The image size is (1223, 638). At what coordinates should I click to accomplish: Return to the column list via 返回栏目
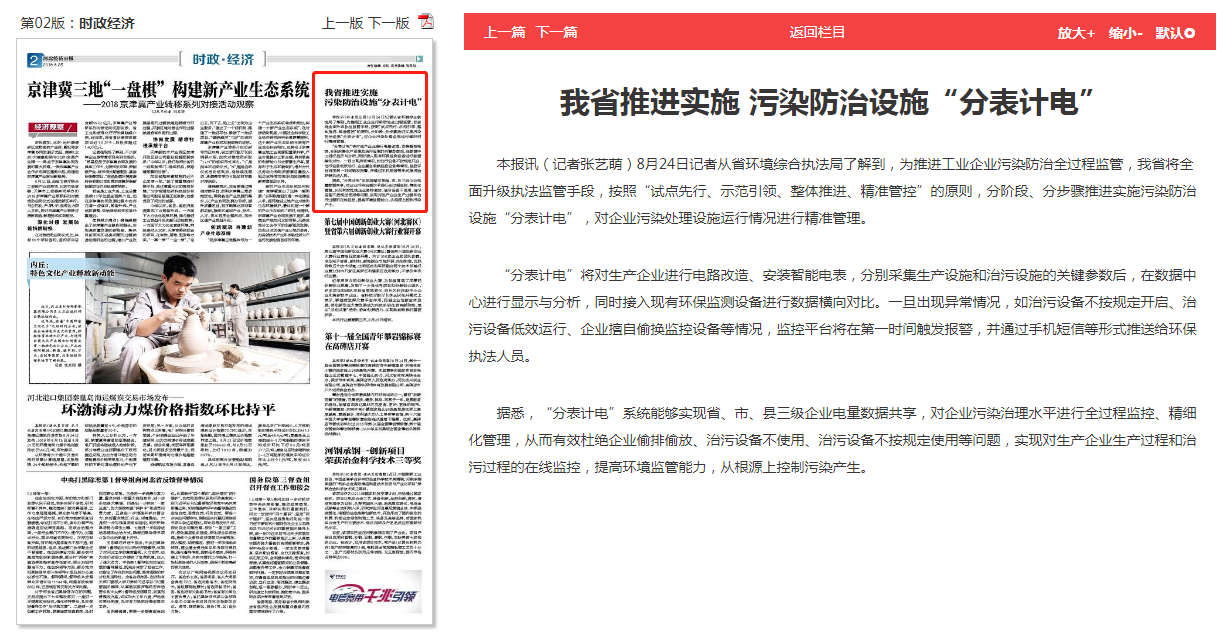coord(817,32)
